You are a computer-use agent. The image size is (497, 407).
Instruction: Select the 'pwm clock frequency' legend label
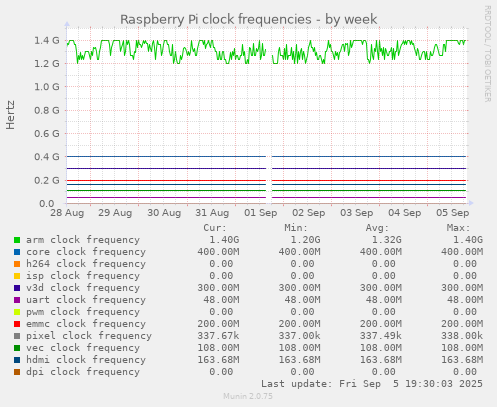pyautogui.click(x=83, y=312)
